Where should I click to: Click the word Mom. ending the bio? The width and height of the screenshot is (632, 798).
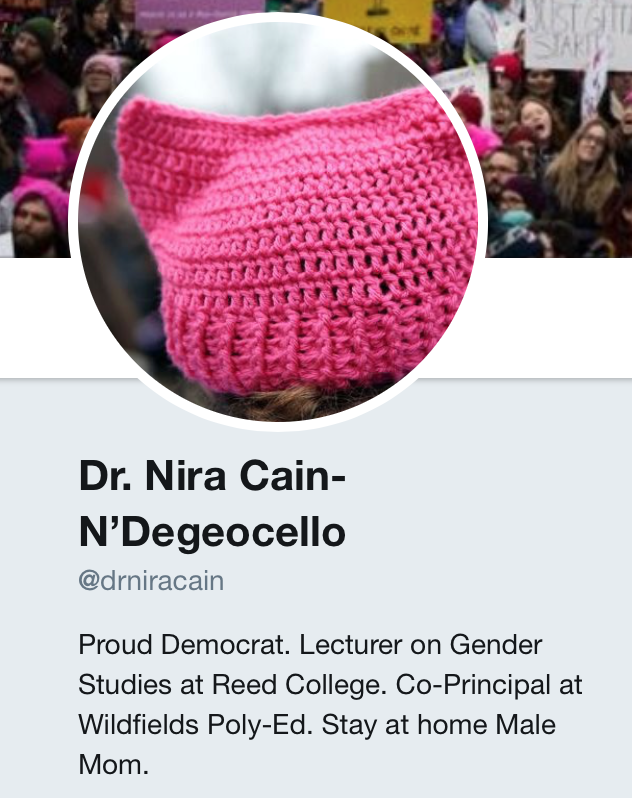click(x=114, y=764)
